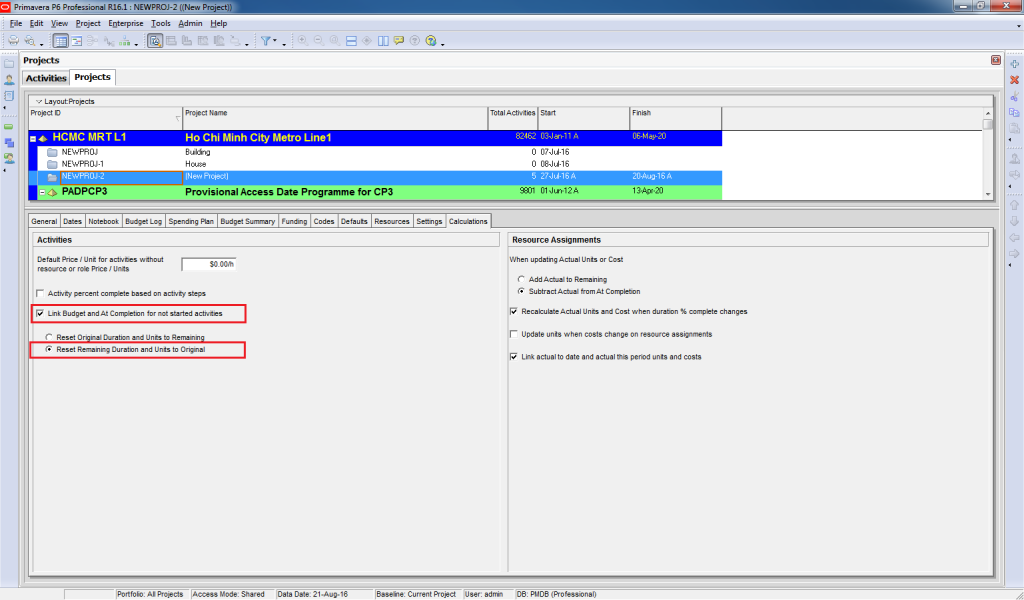The image size is (1024, 600).
Task: Open the Layout:Projects dropdown arrow
Action: coord(39,102)
